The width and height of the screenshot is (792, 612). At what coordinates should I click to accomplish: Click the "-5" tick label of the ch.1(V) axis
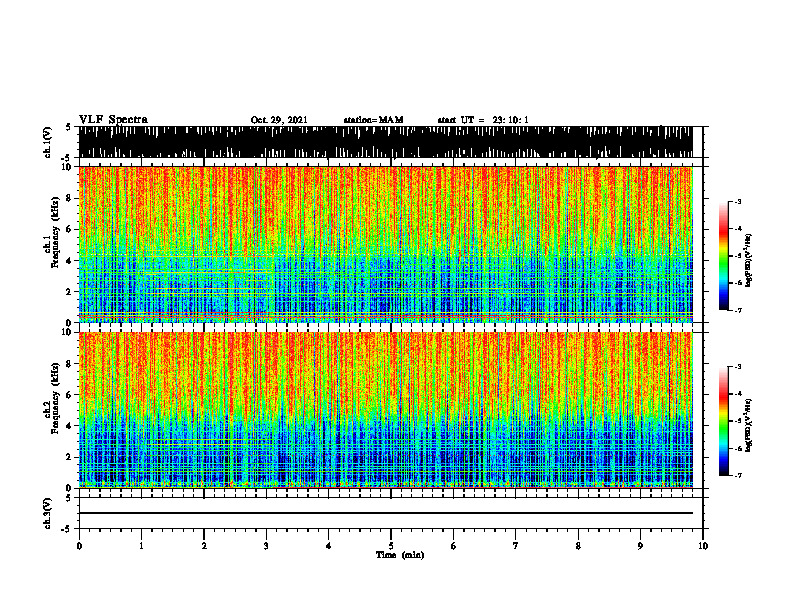point(68,158)
